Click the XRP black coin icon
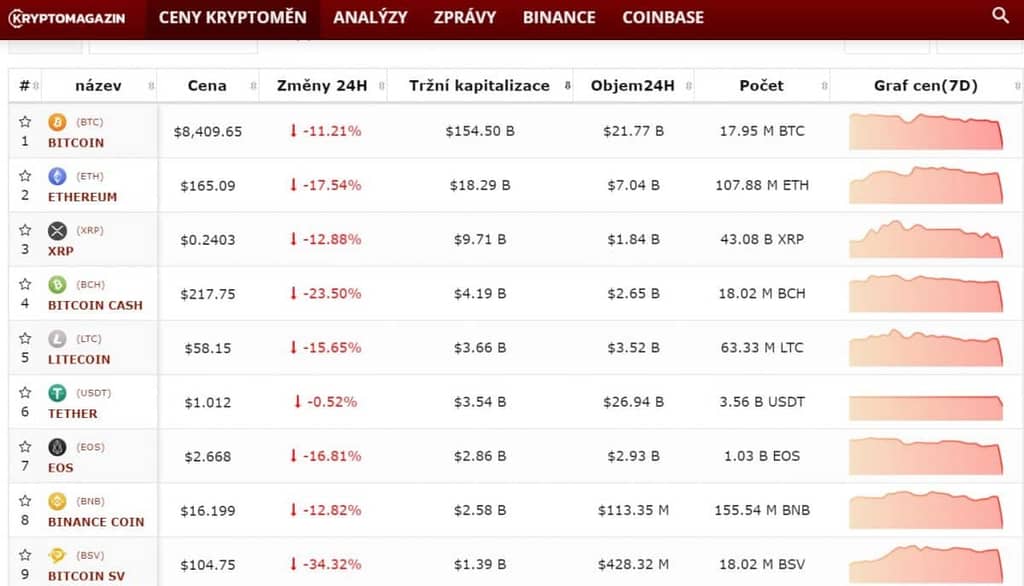The width and height of the screenshot is (1024, 586). click(57, 231)
